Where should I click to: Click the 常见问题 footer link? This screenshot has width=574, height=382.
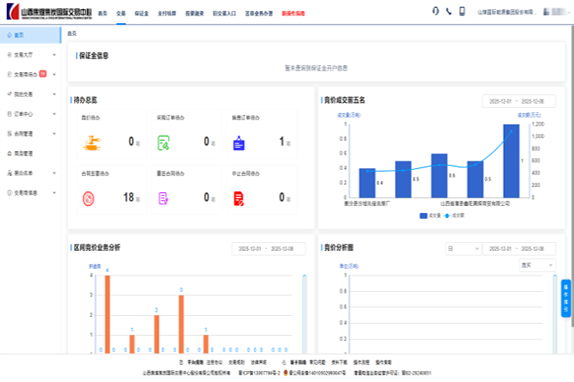tap(317, 362)
